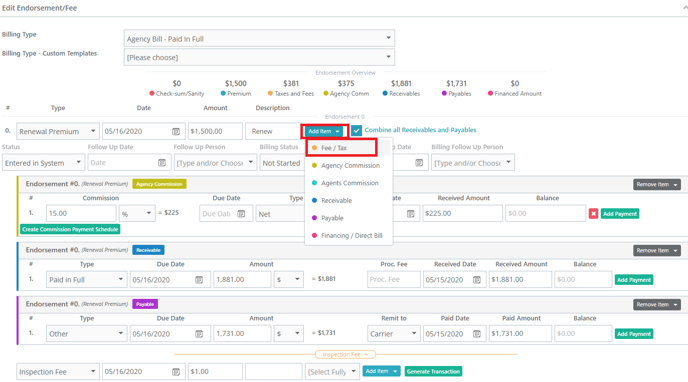Click the empty Inspection Fee description field

273,371
